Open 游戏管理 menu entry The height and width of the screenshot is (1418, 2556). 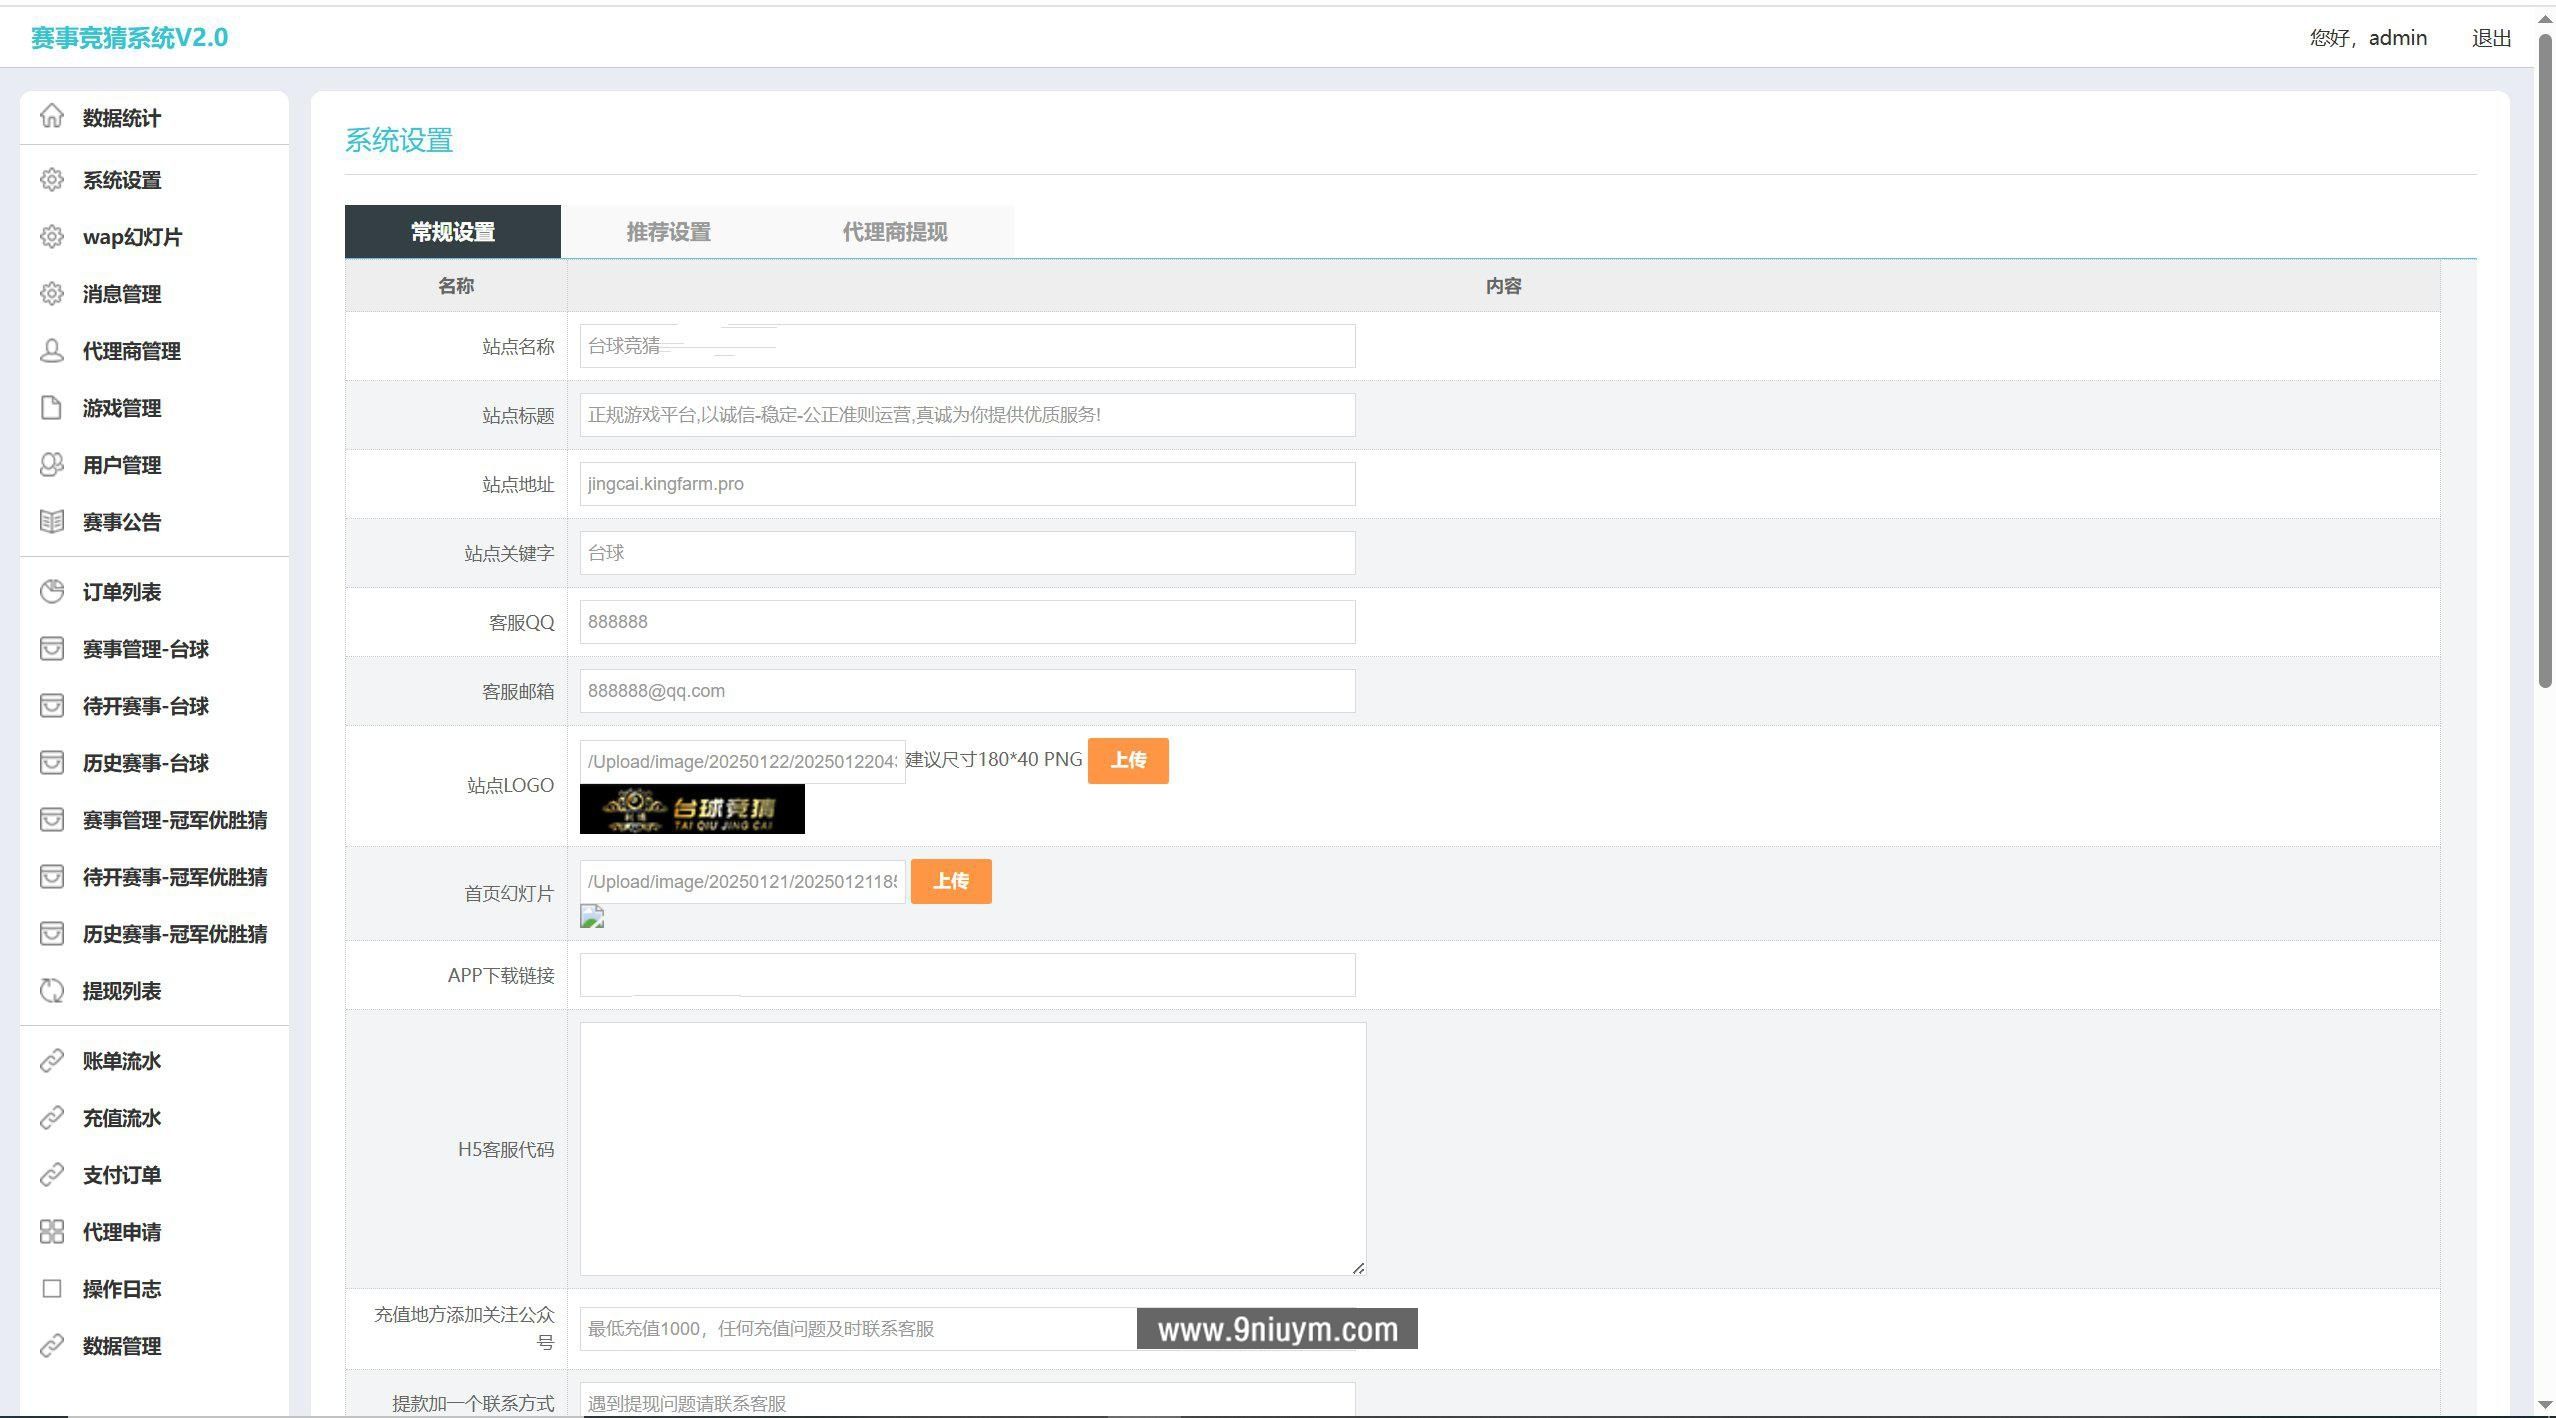pos(122,408)
